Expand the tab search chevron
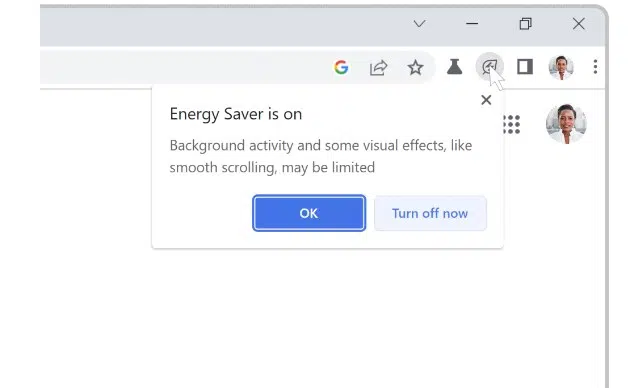This screenshot has width=630, height=388. [x=419, y=24]
